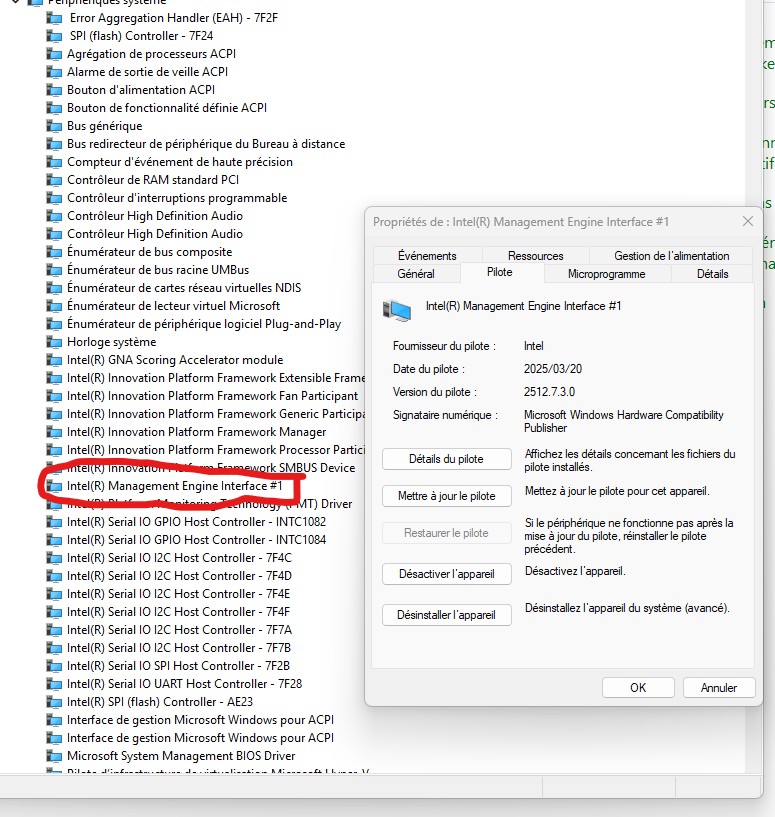Click icon of Microsoft System Management BIOS Driver

pos(54,756)
